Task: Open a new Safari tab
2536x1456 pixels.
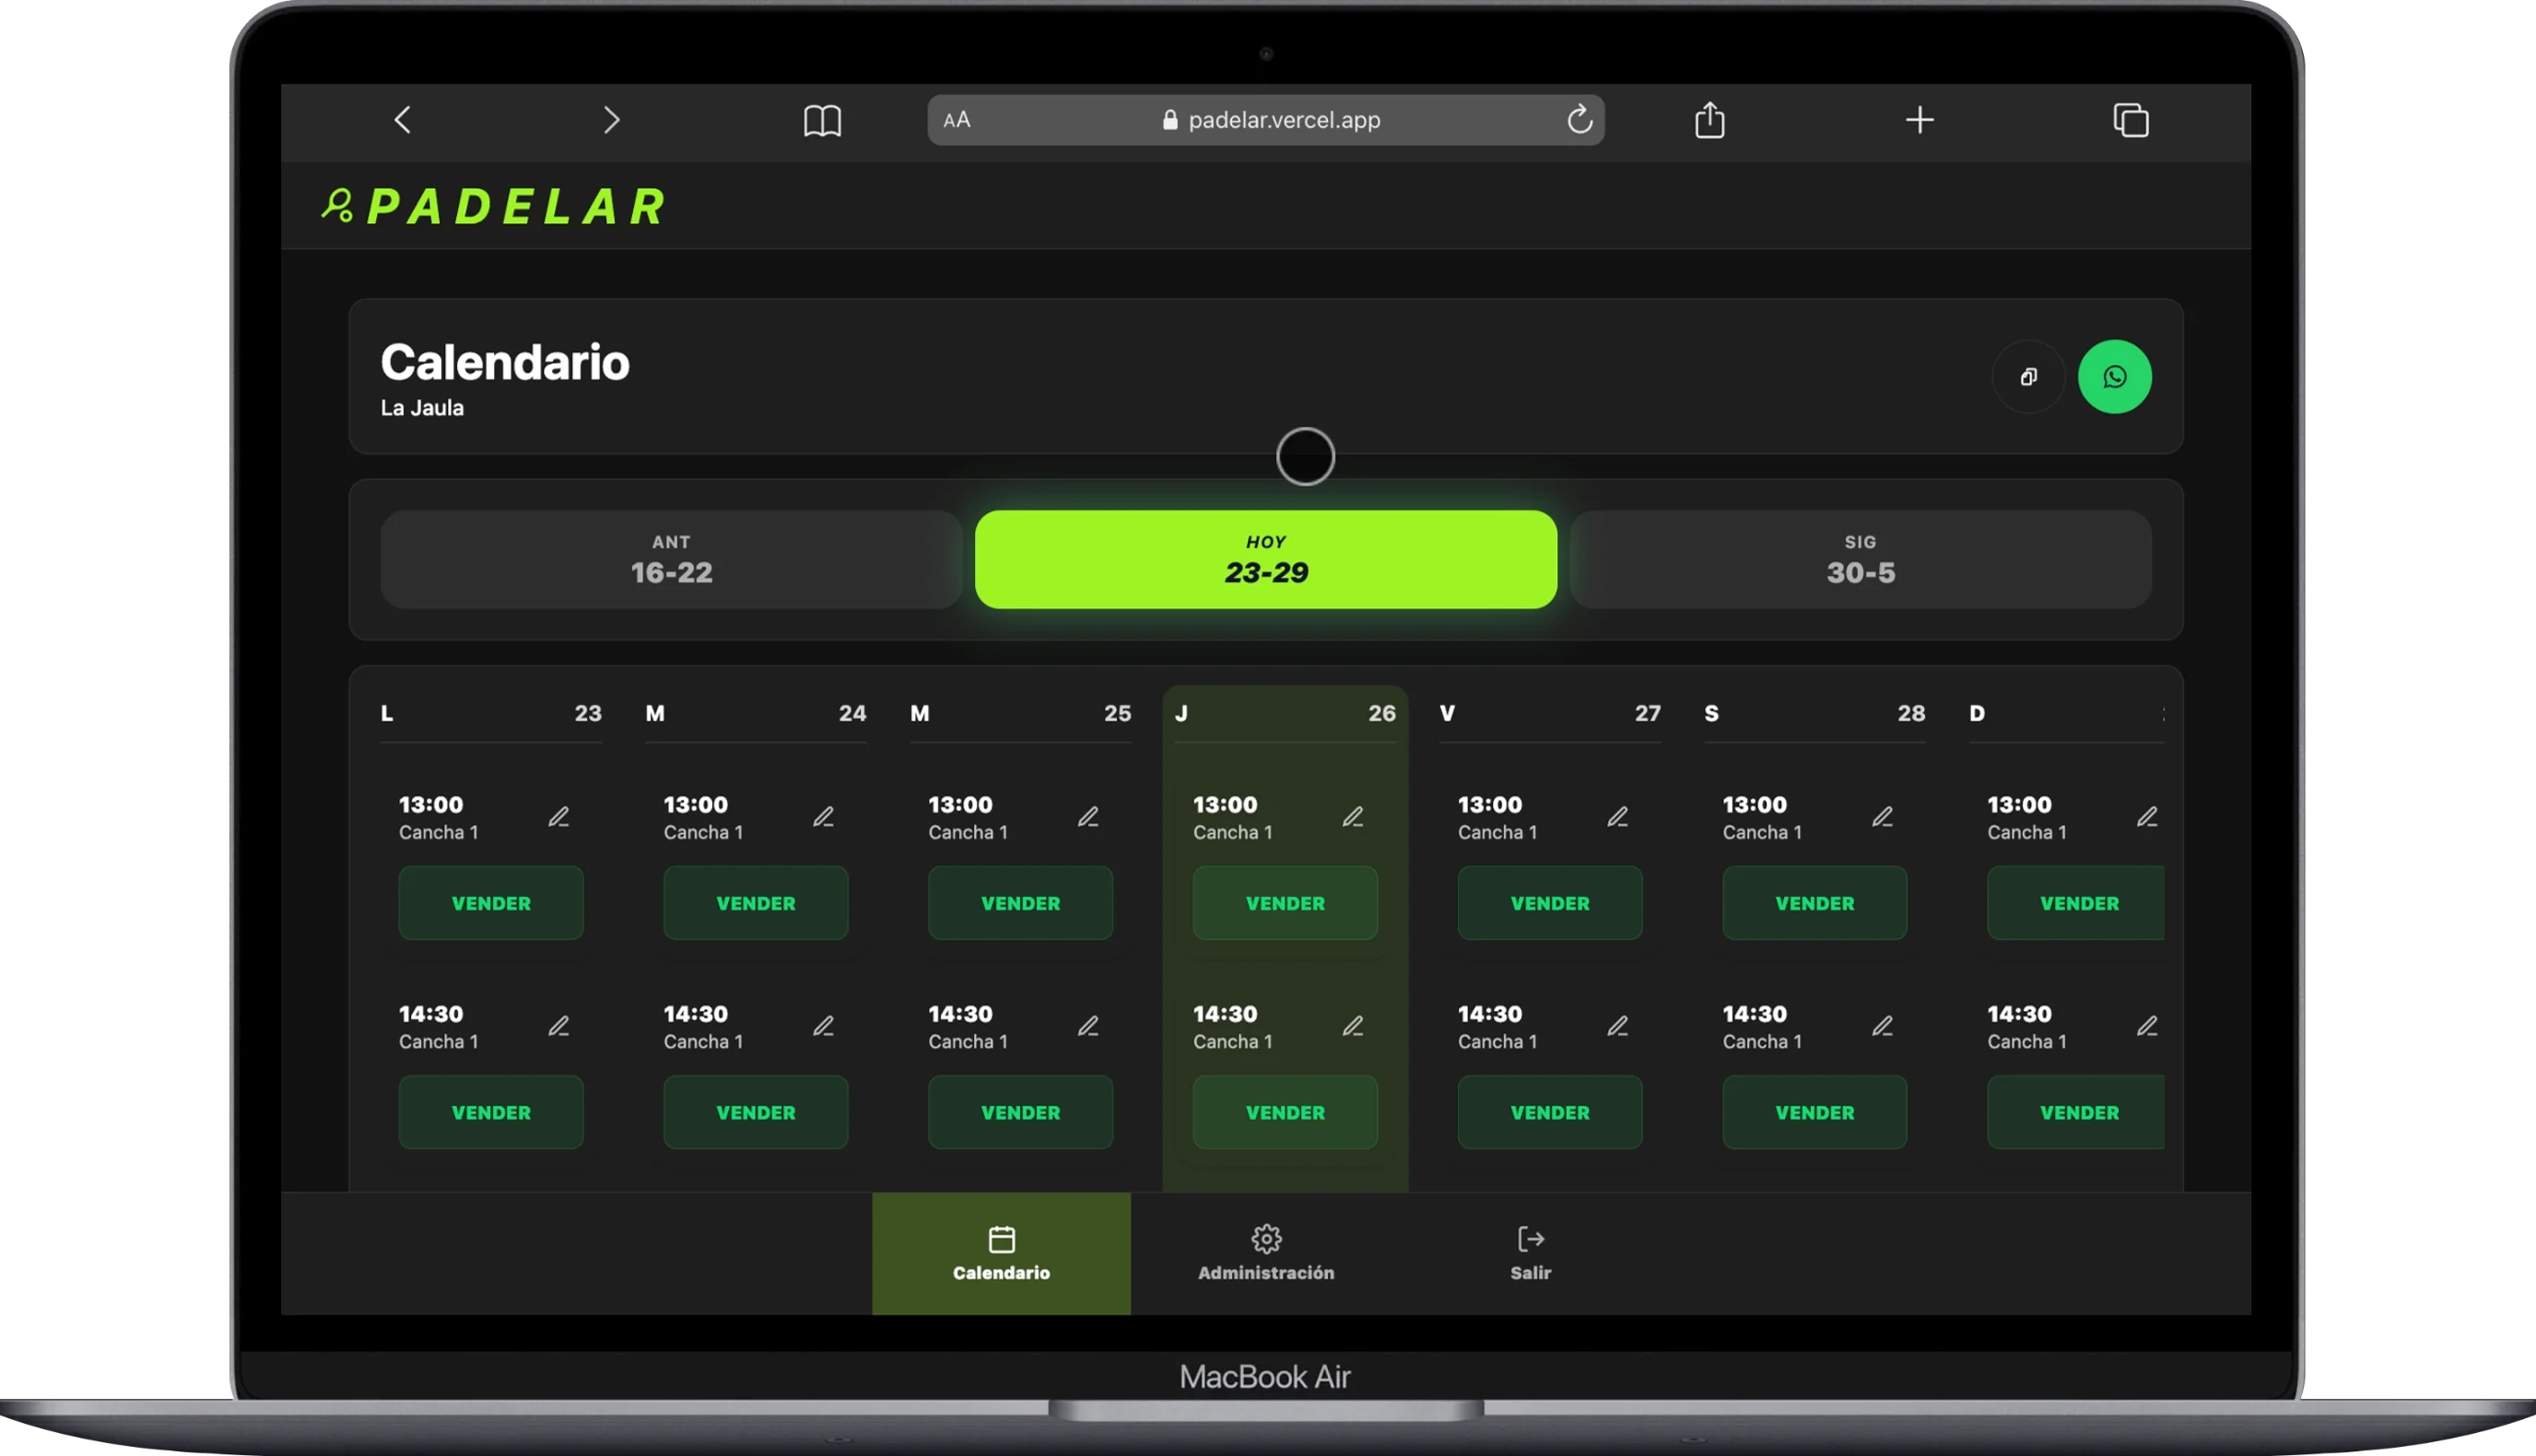Action: point(1919,120)
